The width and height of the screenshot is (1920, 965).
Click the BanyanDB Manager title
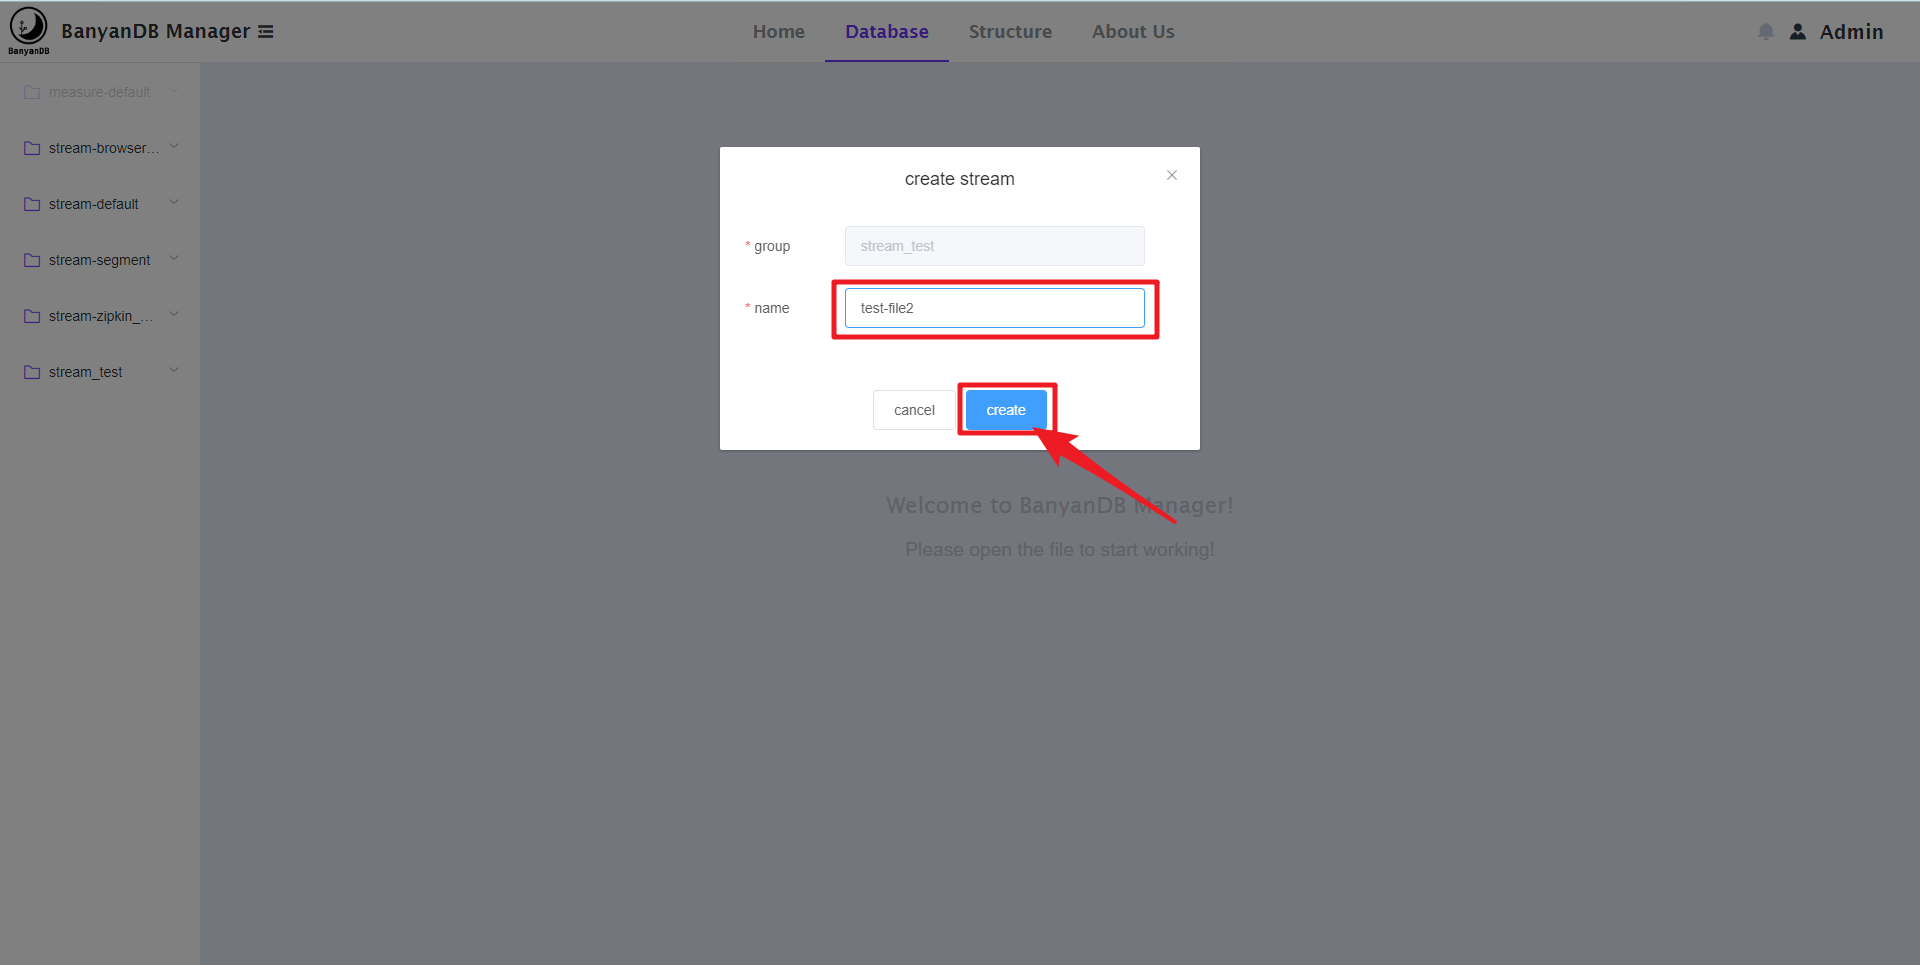[156, 31]
